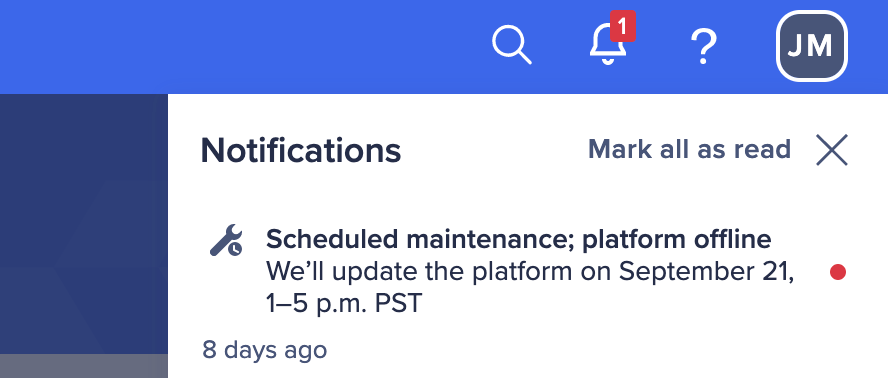The width and height of the screenshot is (888, 378).
Task: Open the JM user avatar menu
Action: pos(812,46)
